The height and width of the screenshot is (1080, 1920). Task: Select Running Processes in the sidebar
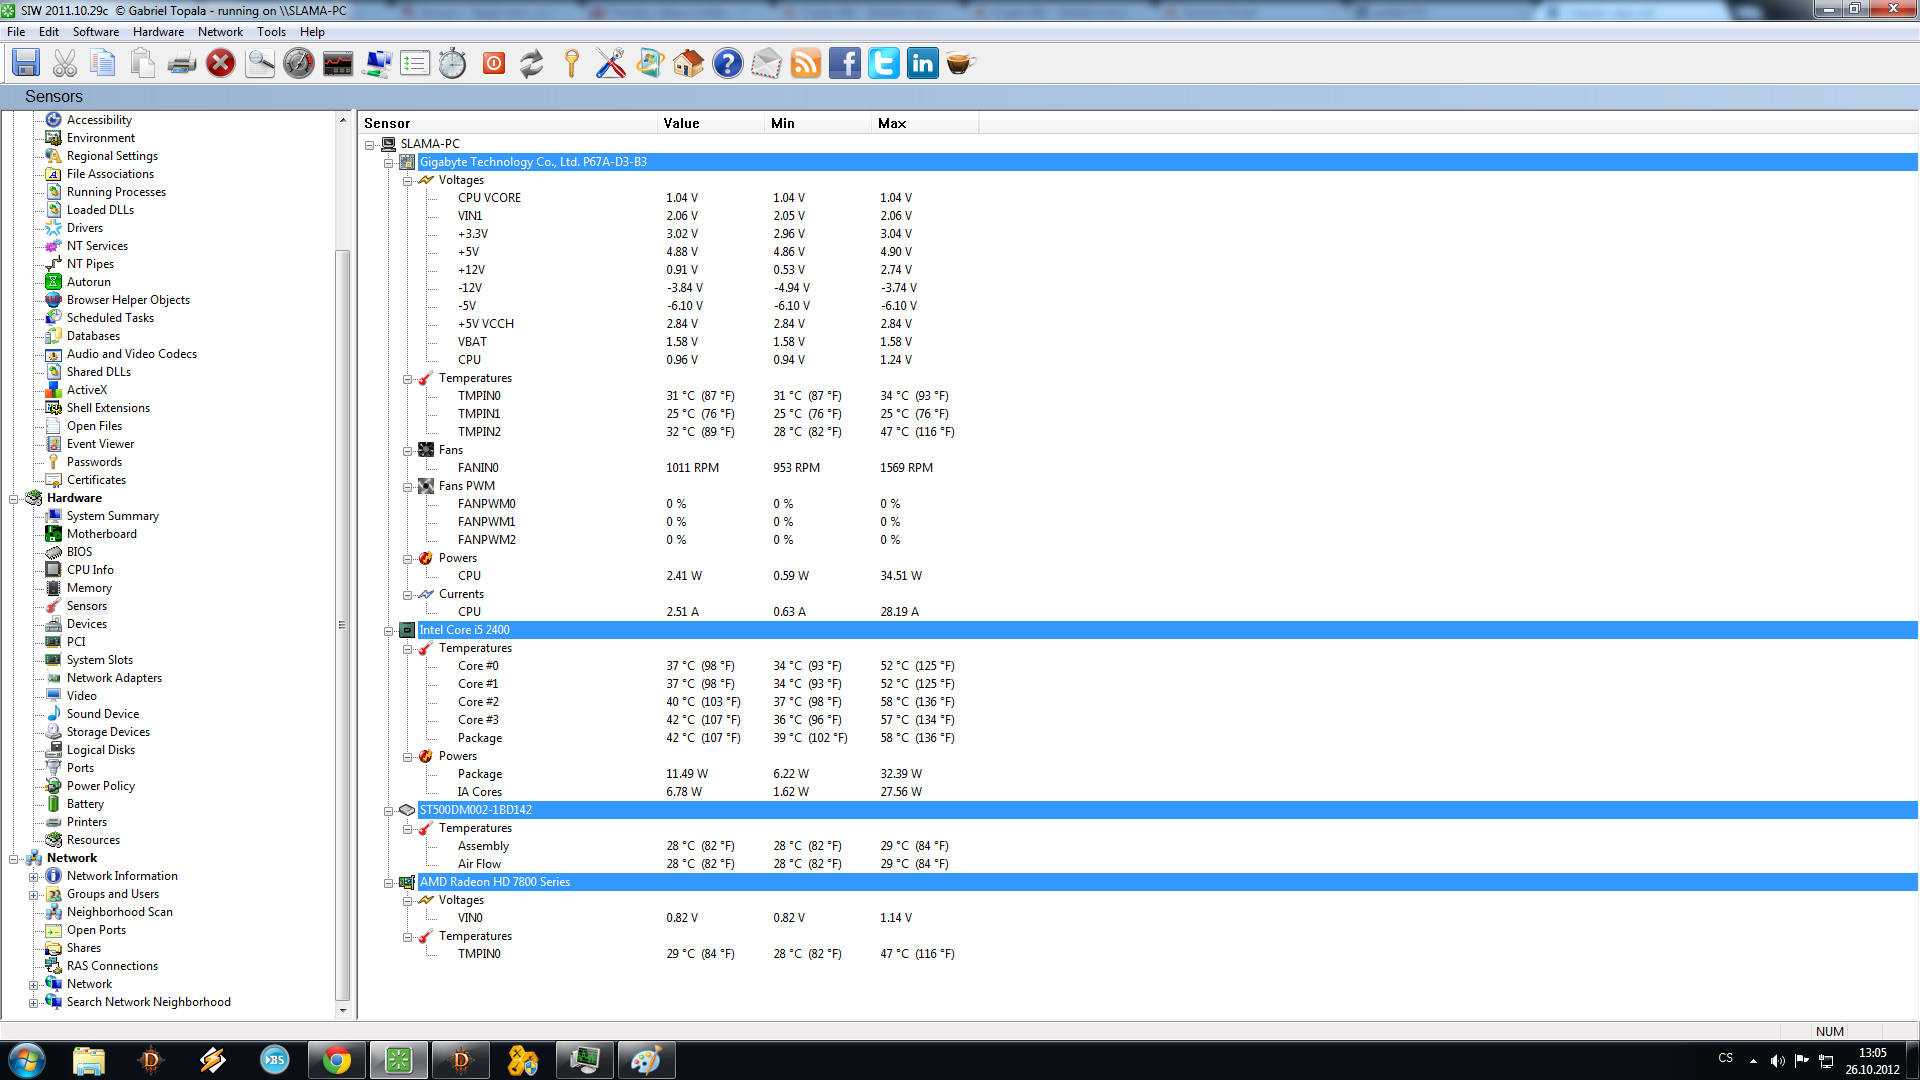click(116, 192)
